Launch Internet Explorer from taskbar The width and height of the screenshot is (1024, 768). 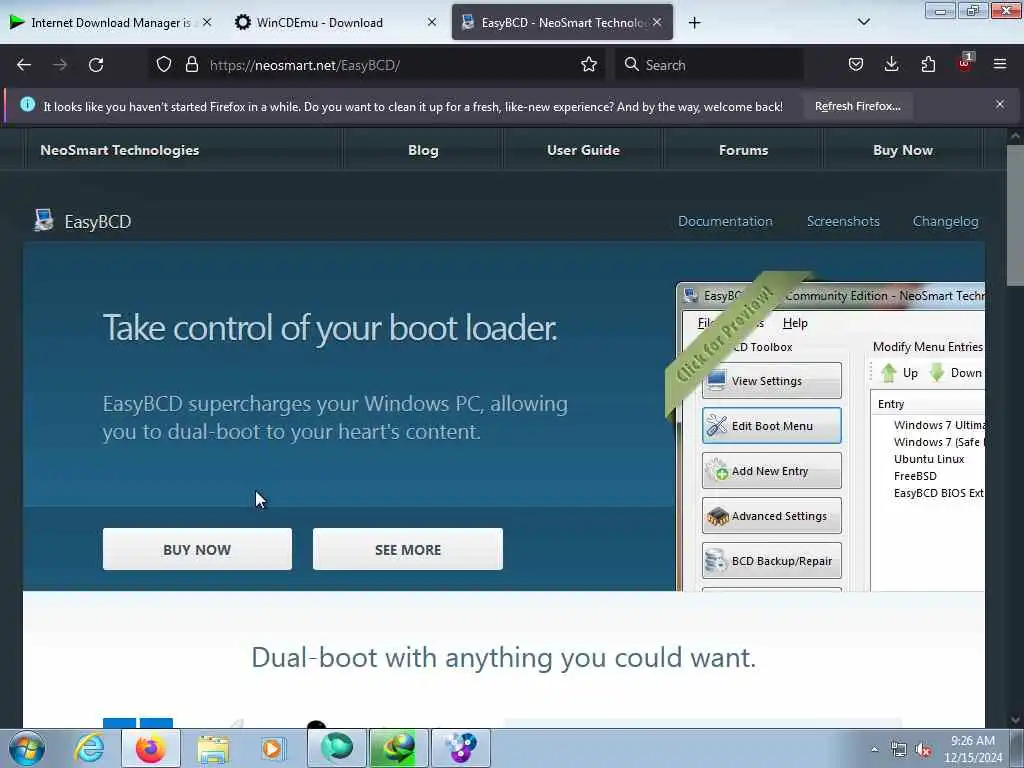pyautogui.click(x=89, y=748)
